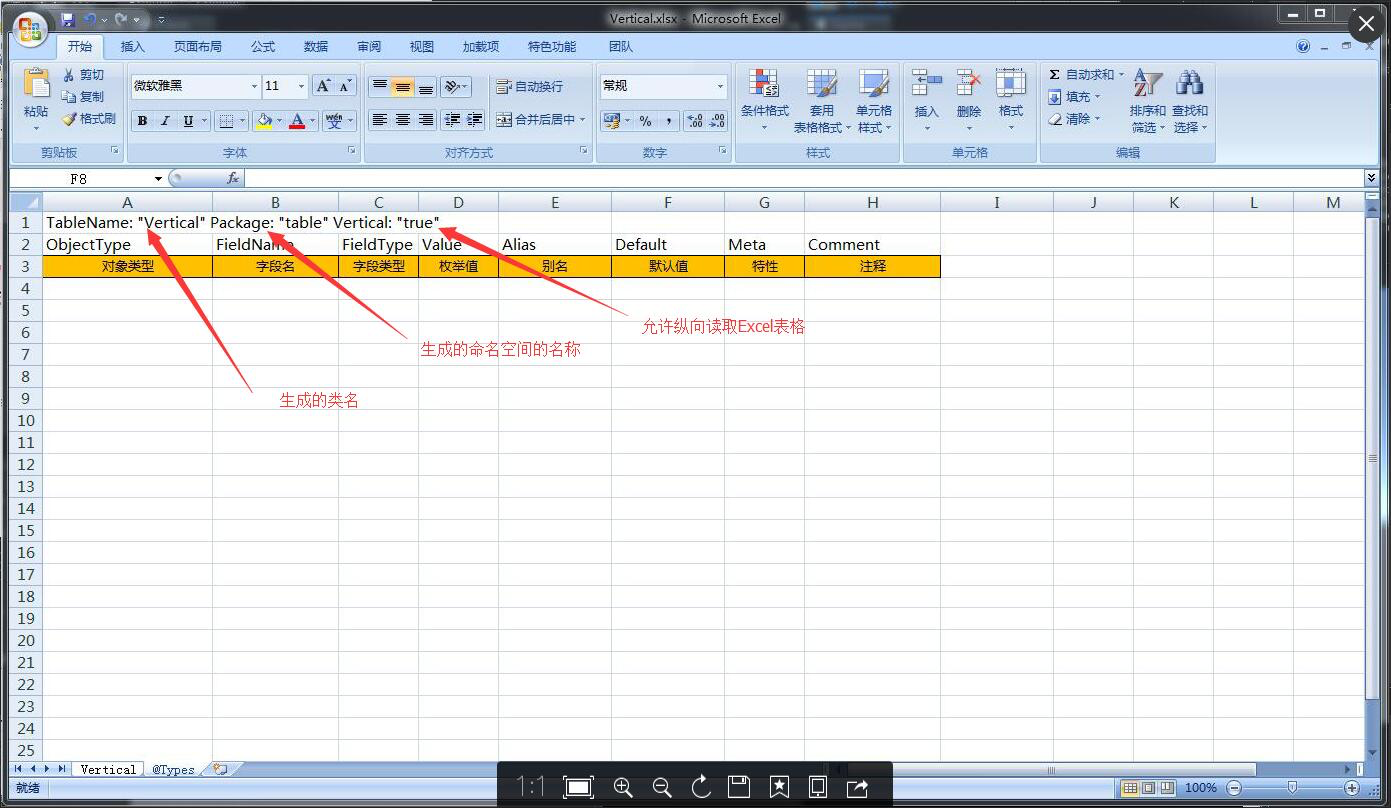Open Cell Styles (单元格样式)

click(x=874, y=100)
